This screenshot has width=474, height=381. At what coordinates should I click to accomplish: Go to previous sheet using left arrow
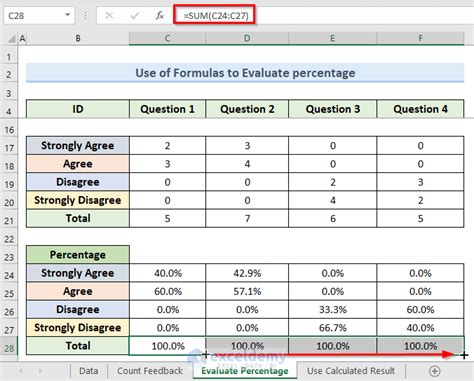[x=21, y=371]
